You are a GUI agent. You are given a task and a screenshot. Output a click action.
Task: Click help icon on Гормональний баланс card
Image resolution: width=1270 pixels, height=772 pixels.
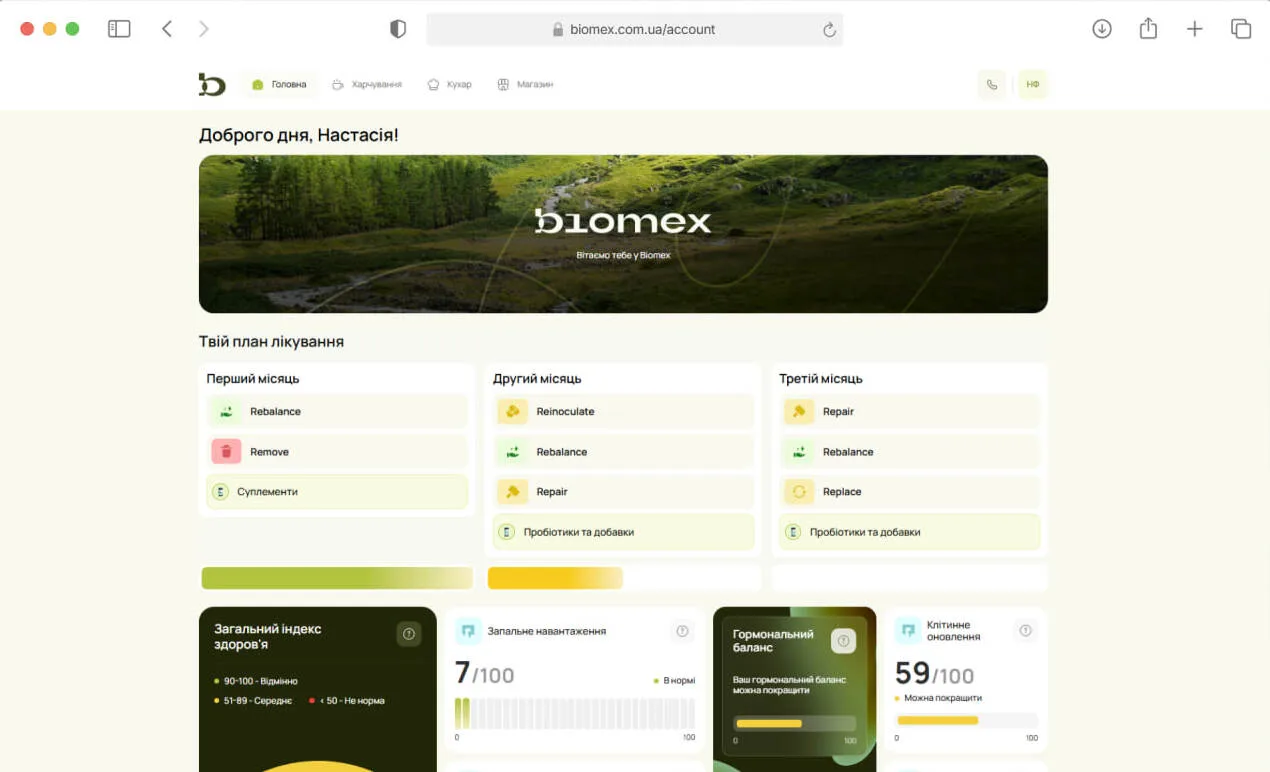point(843,641)
